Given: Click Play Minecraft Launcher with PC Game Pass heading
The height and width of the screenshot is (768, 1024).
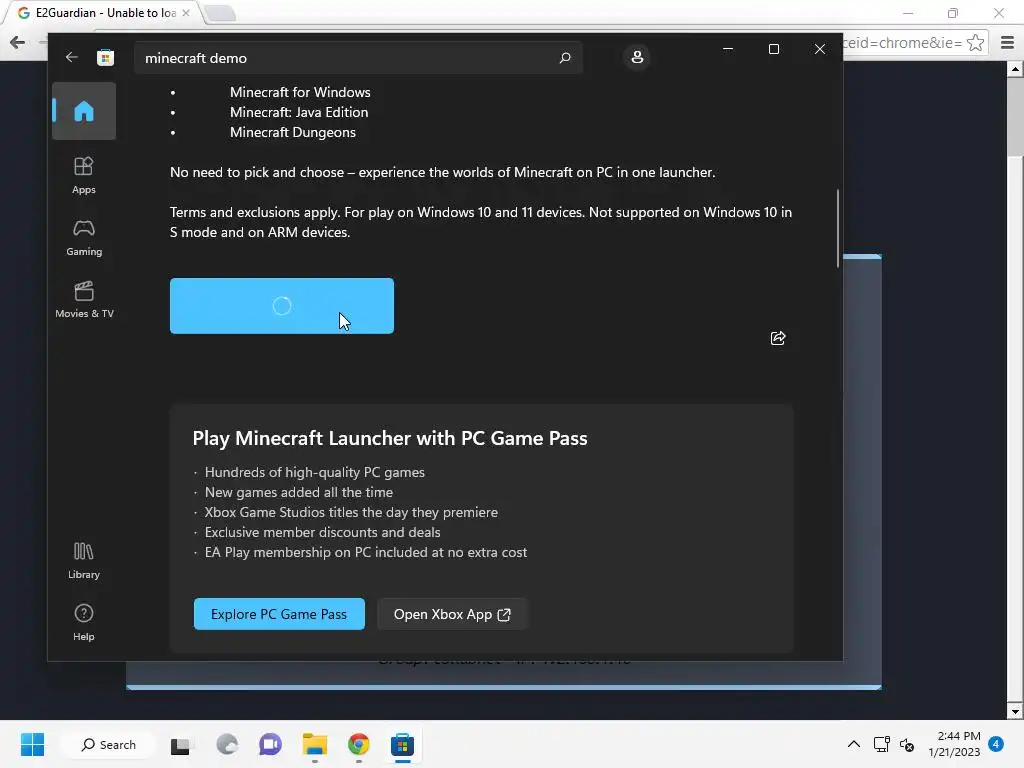Looking at the screenshot, I should coord(390,438).
